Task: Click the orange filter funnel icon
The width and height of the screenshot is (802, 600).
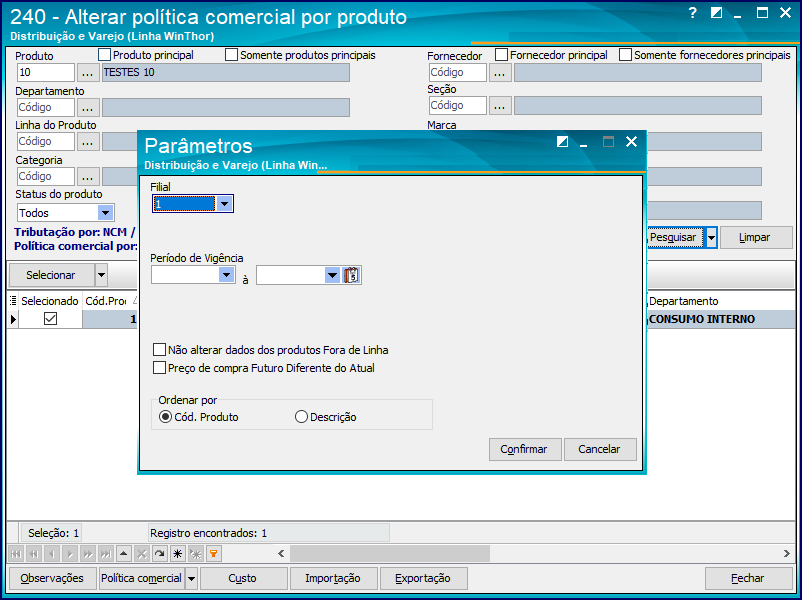Action: point(213,554)
